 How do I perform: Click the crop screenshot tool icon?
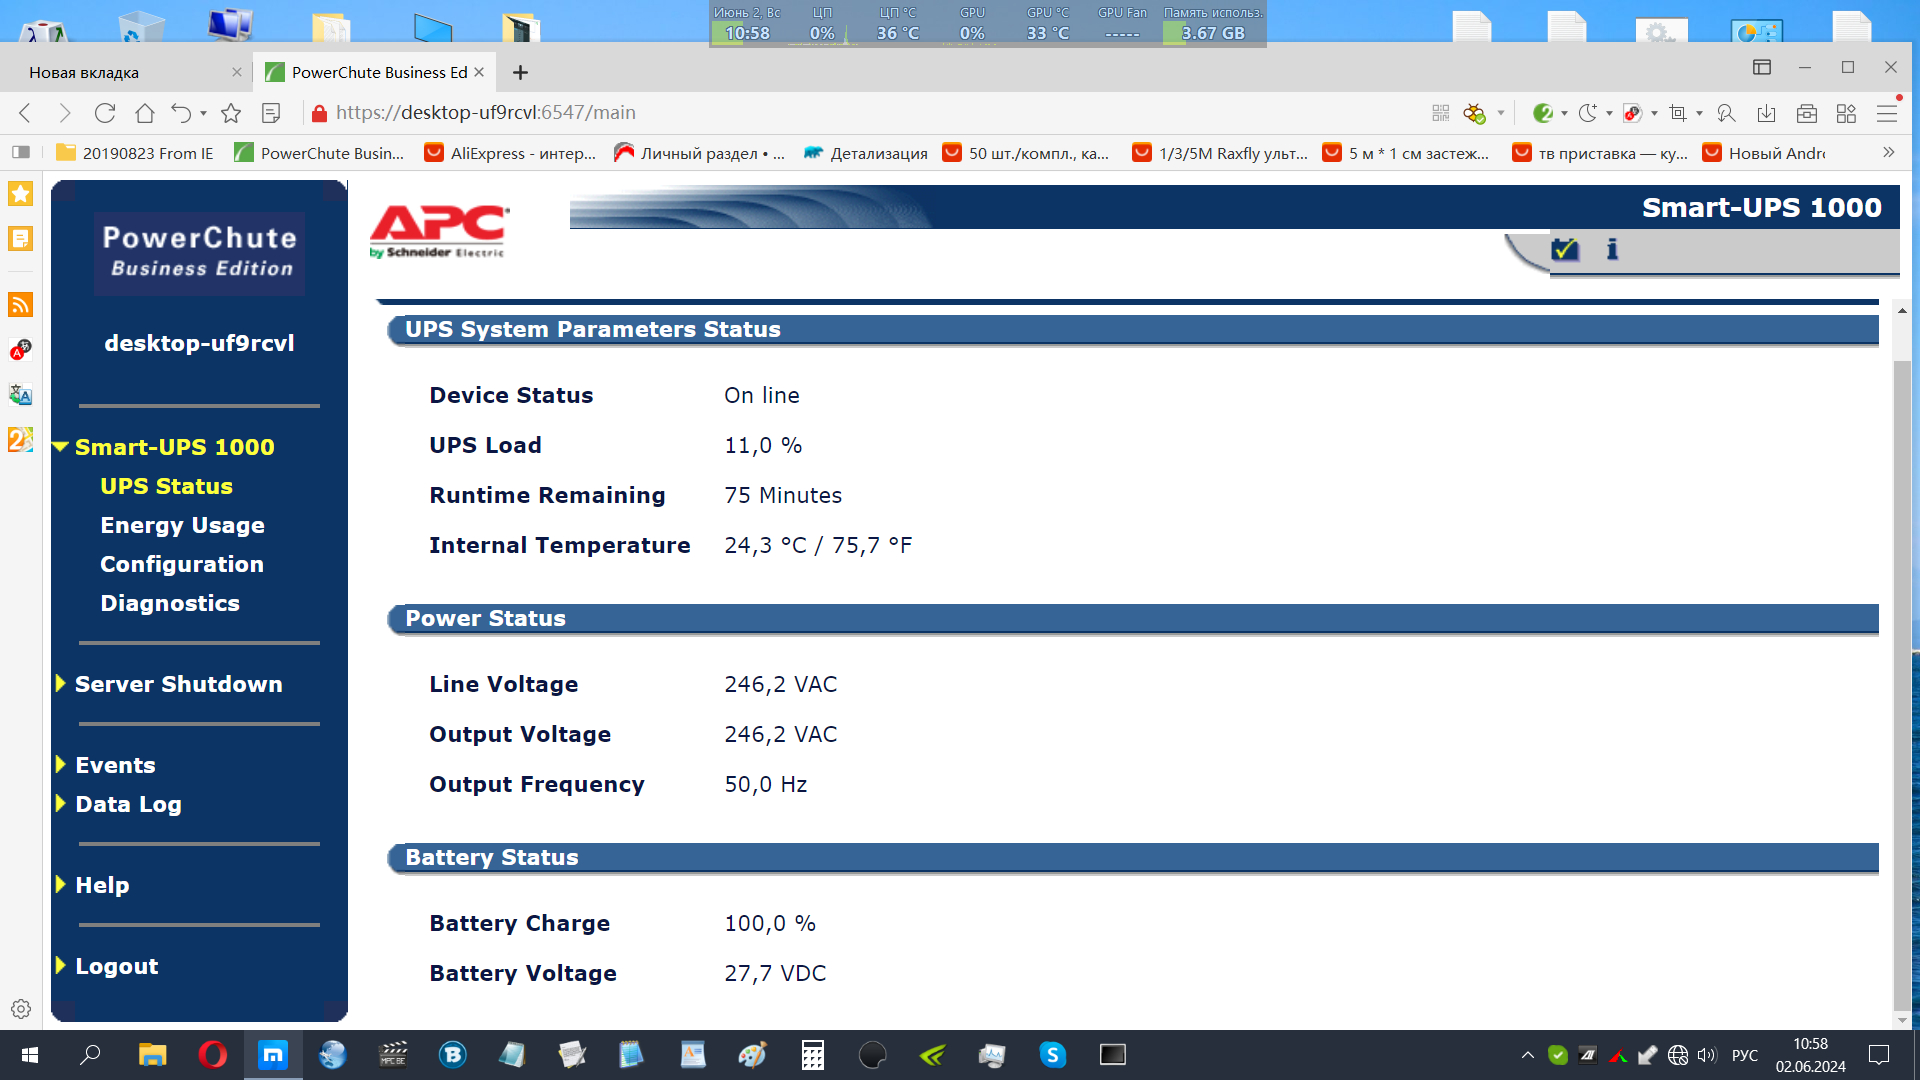click(1678, 113)
